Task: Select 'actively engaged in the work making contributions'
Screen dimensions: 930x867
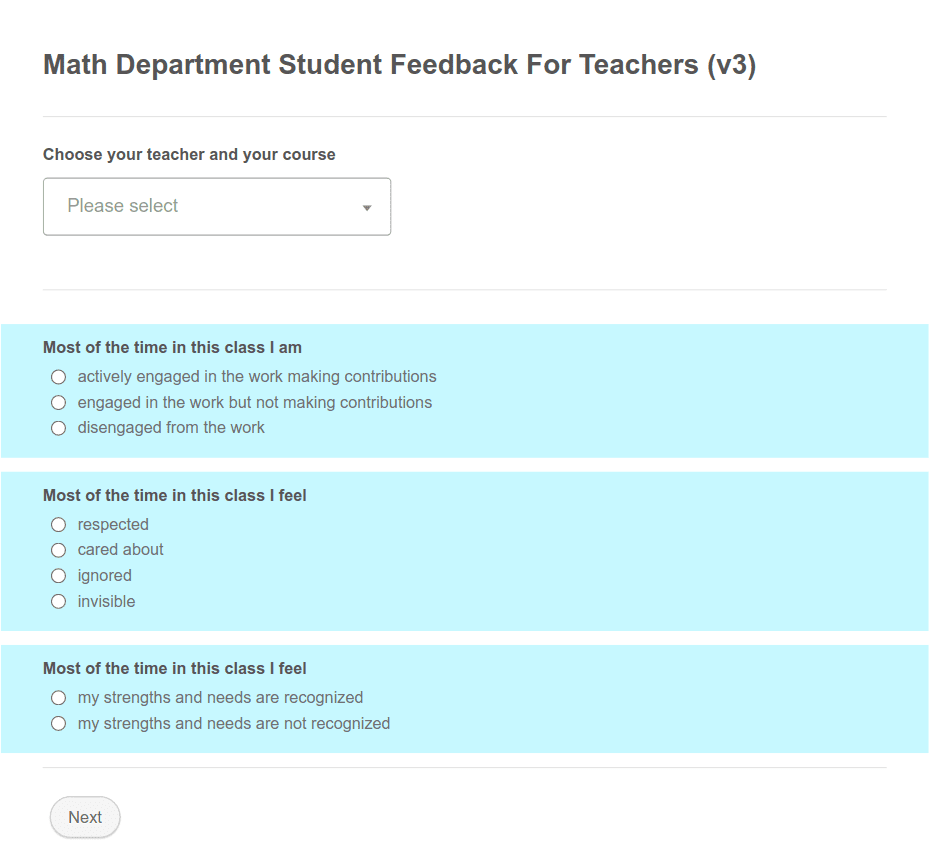Action: pos(58,377)
